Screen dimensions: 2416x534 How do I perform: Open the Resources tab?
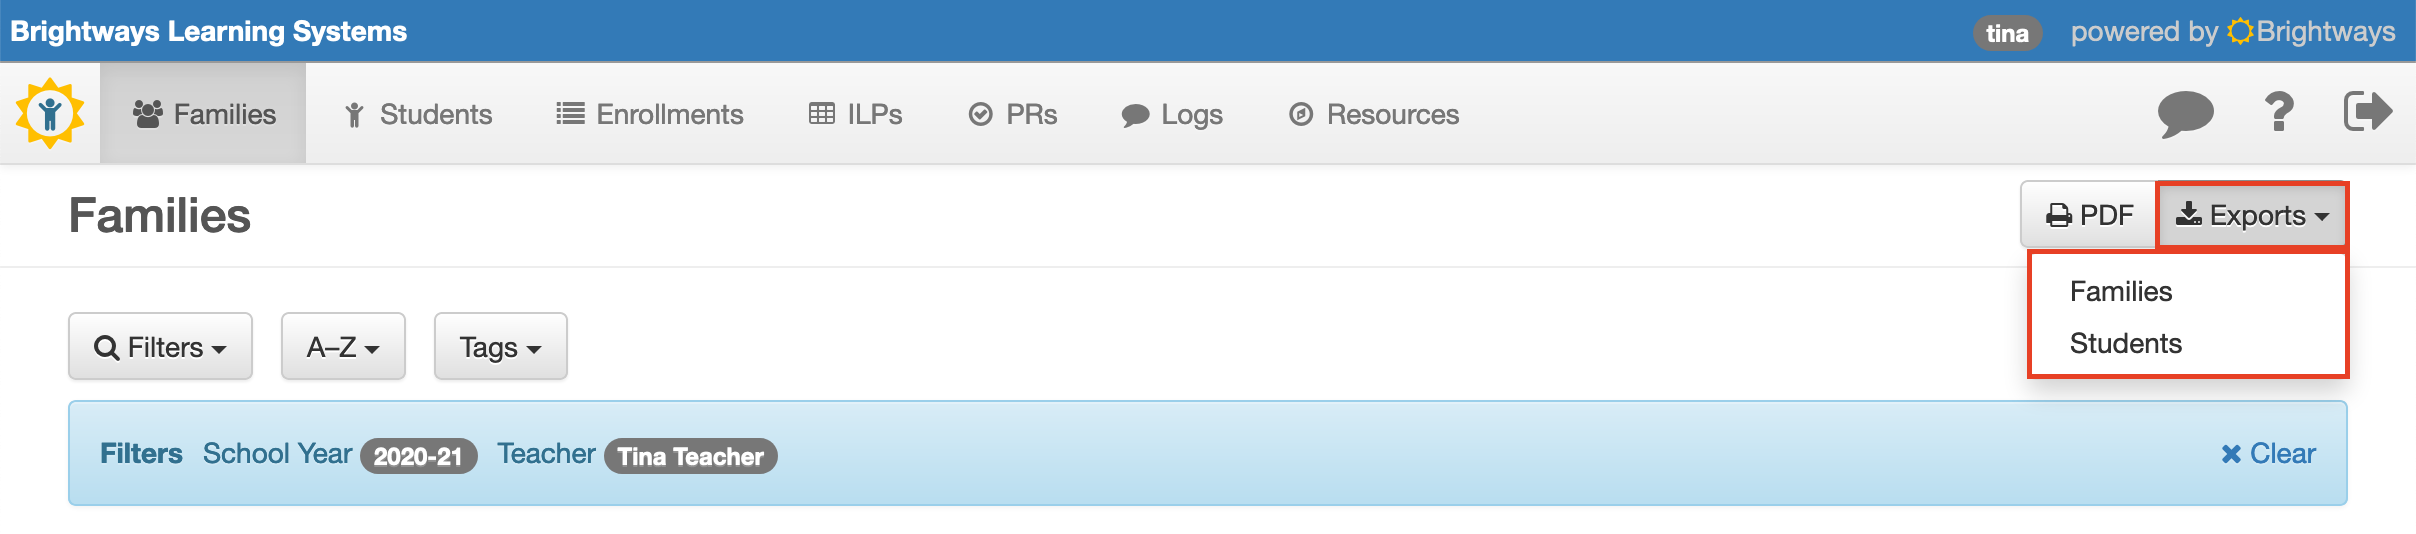coord(1374,114)
